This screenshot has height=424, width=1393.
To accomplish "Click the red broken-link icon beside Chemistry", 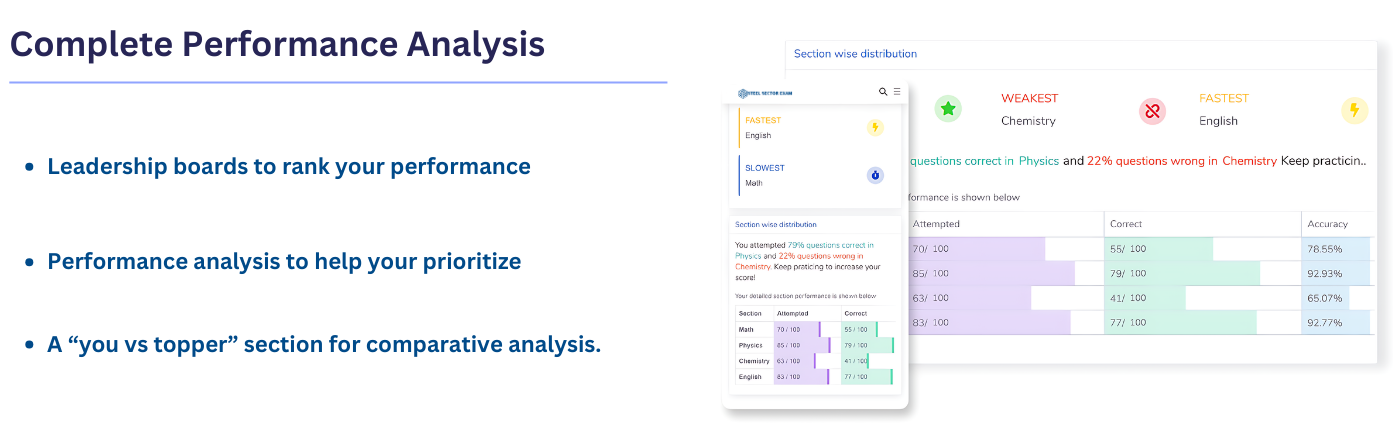I will pos(1152,111).
